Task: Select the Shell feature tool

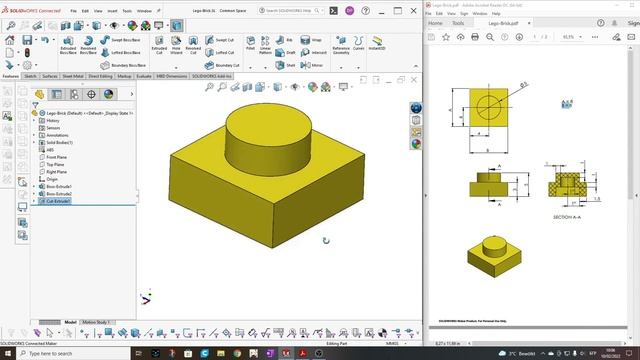Action: click(285, 65)
